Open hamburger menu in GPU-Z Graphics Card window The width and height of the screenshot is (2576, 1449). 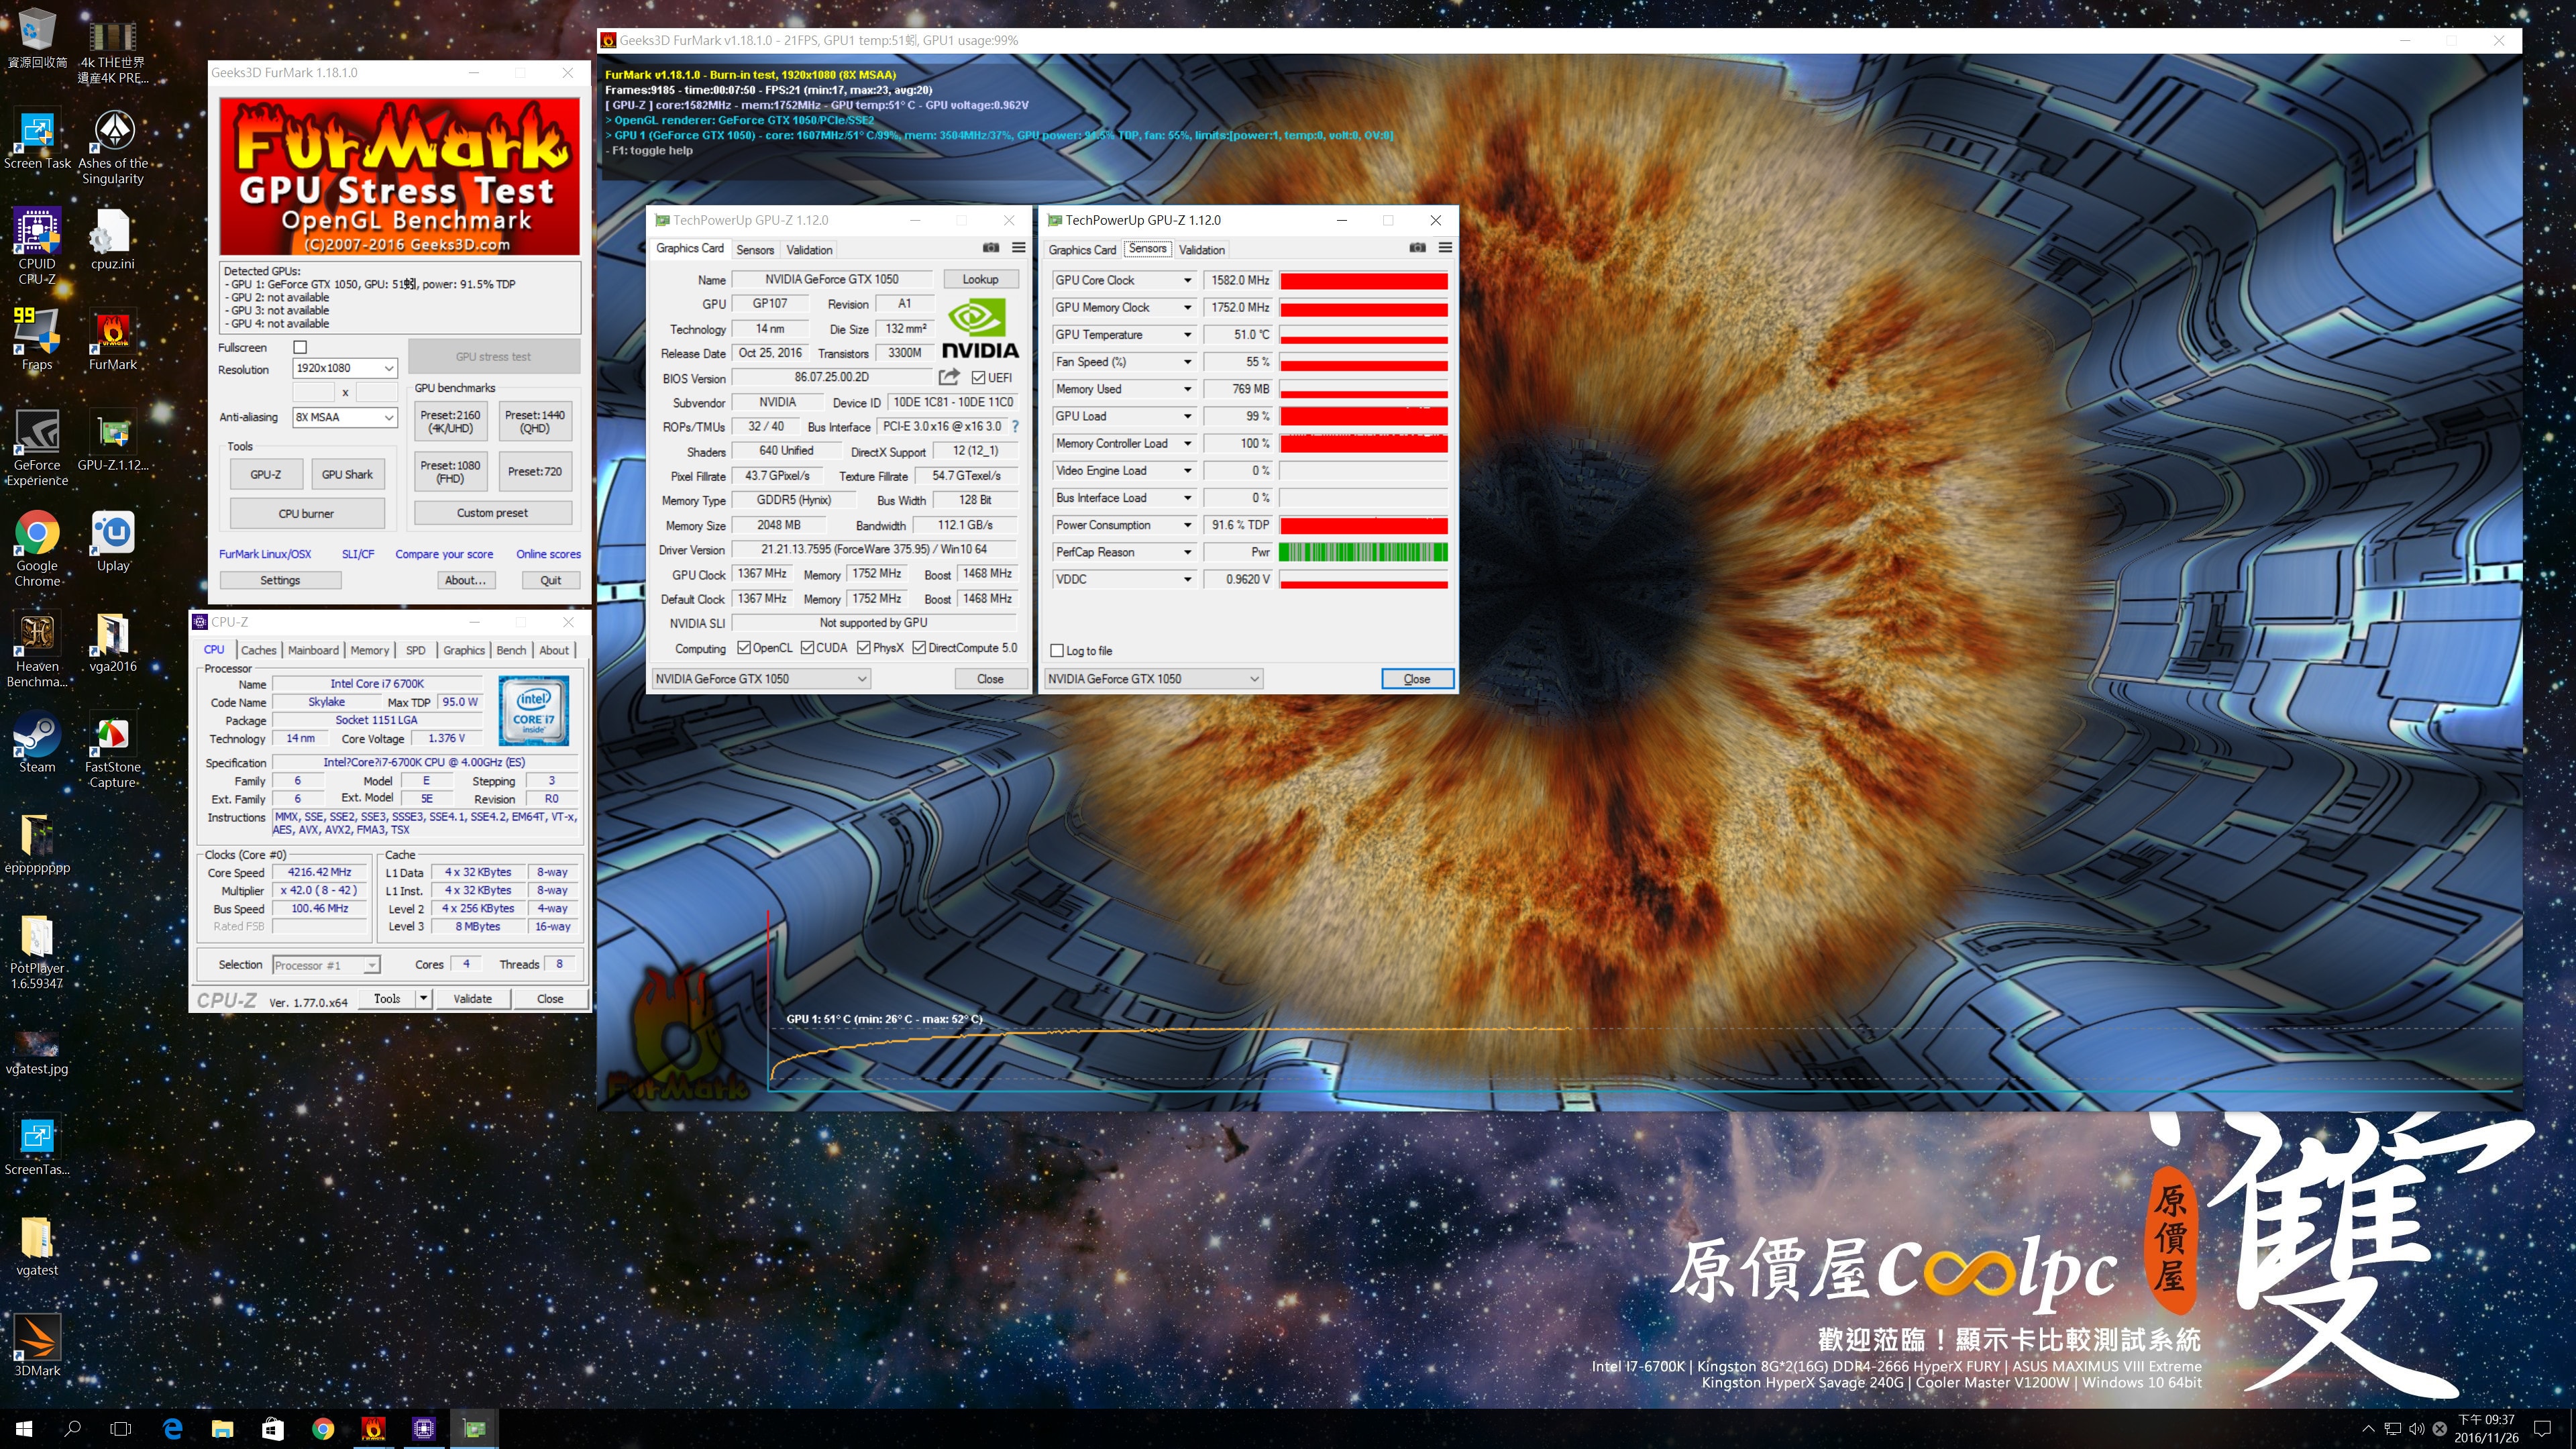[x=1018, y=248]
